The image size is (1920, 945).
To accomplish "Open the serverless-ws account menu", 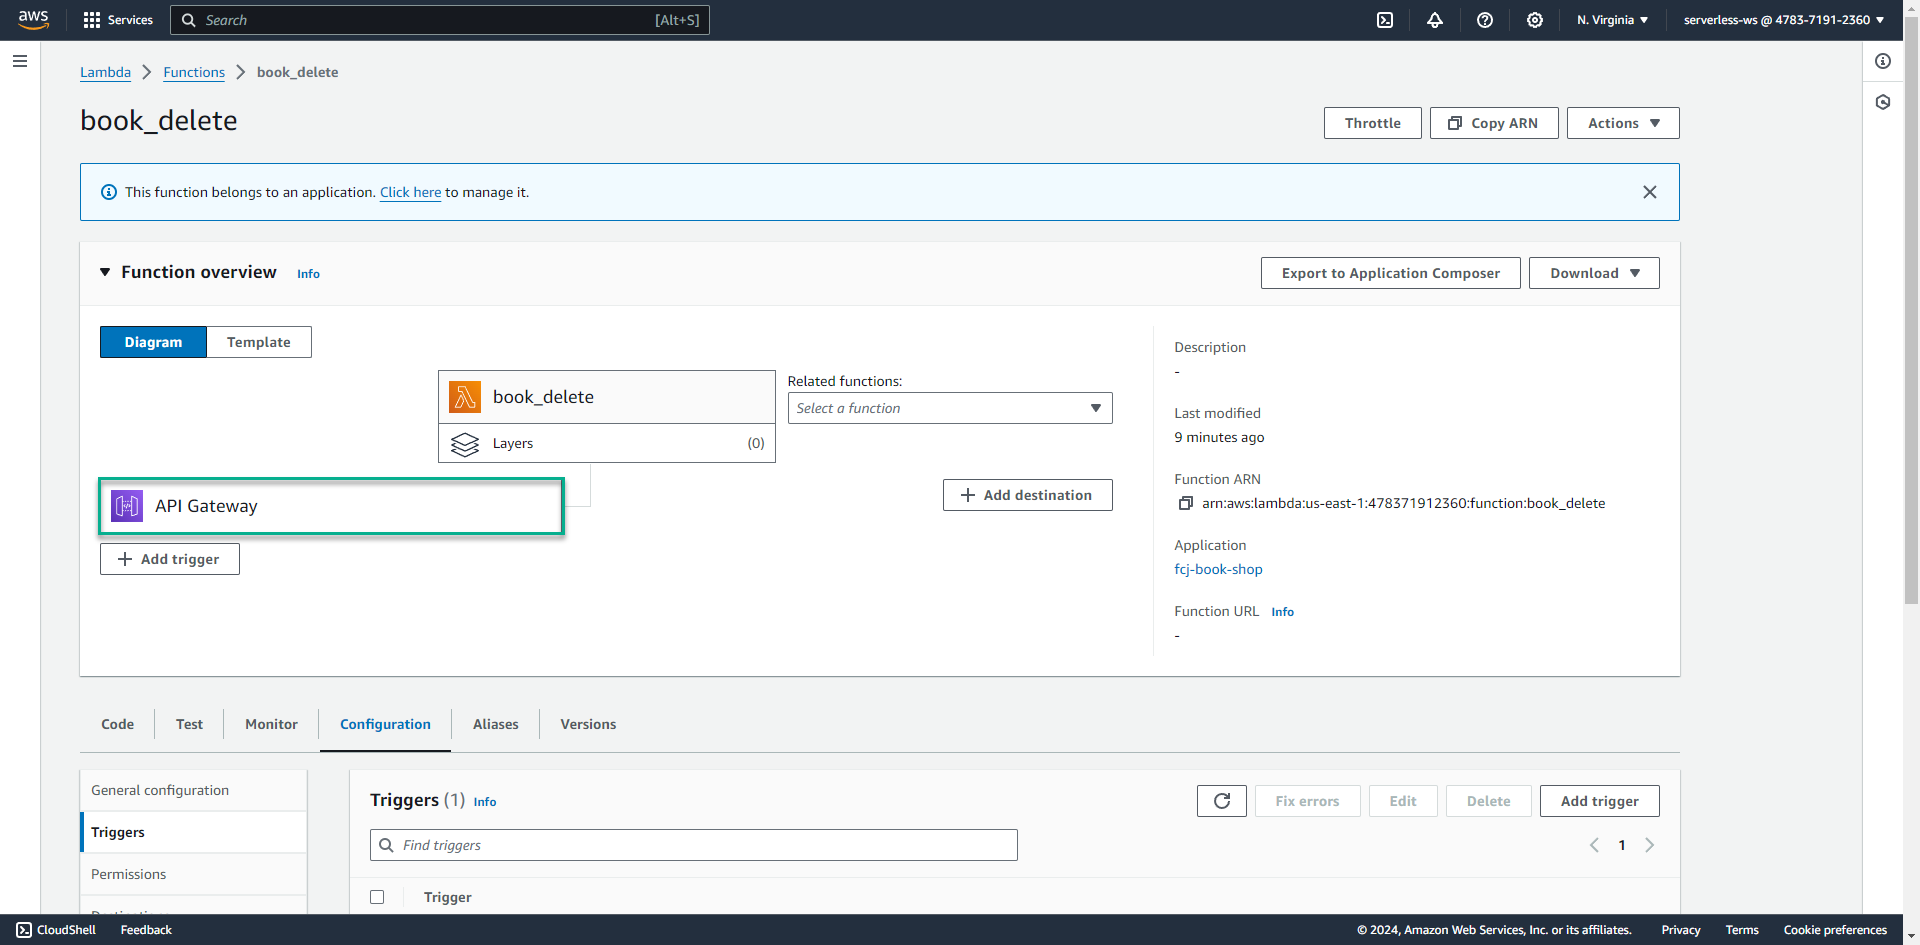I will point(1784,20).
